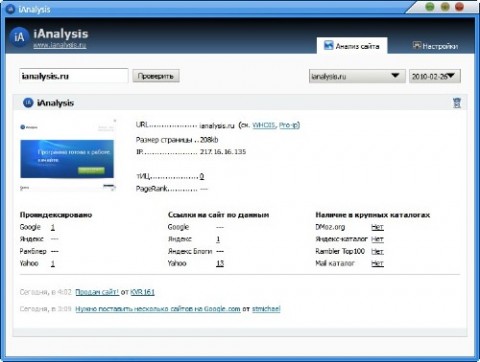Click the тИЦ value 0 link
The width and height of the screenshot is (480, 362).
click(202, 176)
